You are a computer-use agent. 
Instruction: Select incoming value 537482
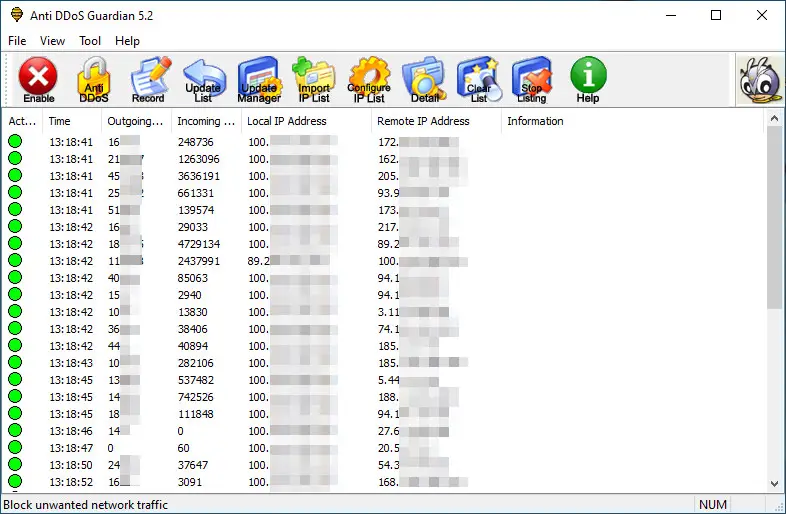(195, 380)
